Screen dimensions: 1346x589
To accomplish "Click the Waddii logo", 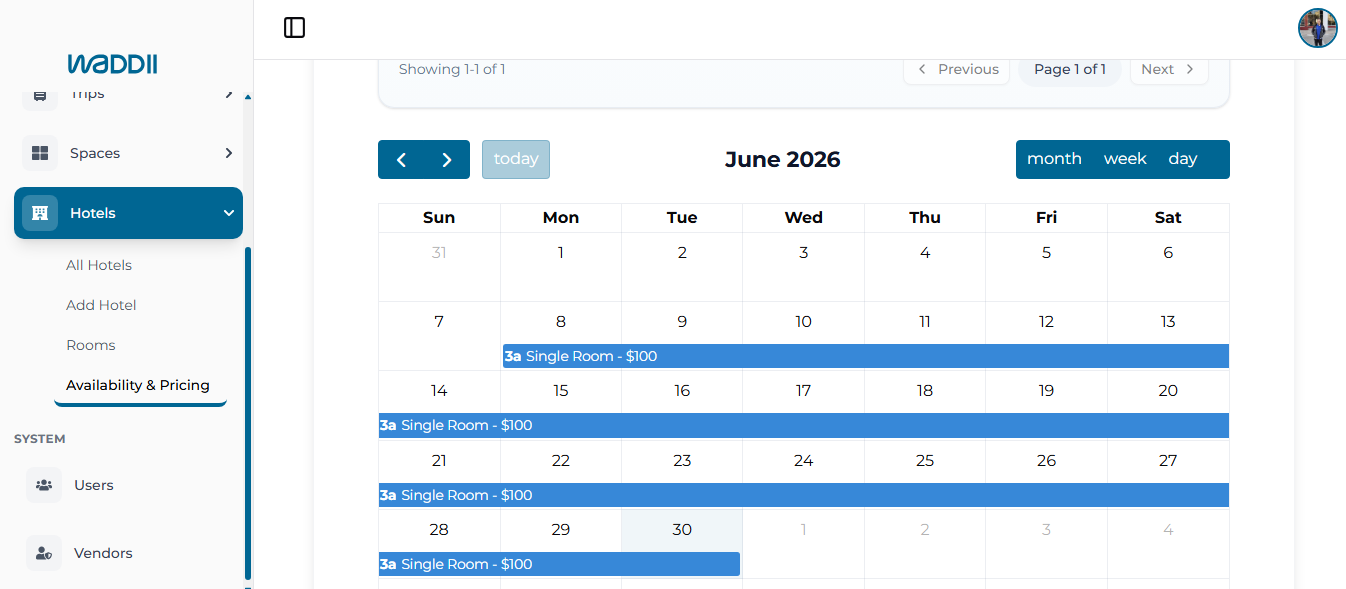I will point(112,64).
